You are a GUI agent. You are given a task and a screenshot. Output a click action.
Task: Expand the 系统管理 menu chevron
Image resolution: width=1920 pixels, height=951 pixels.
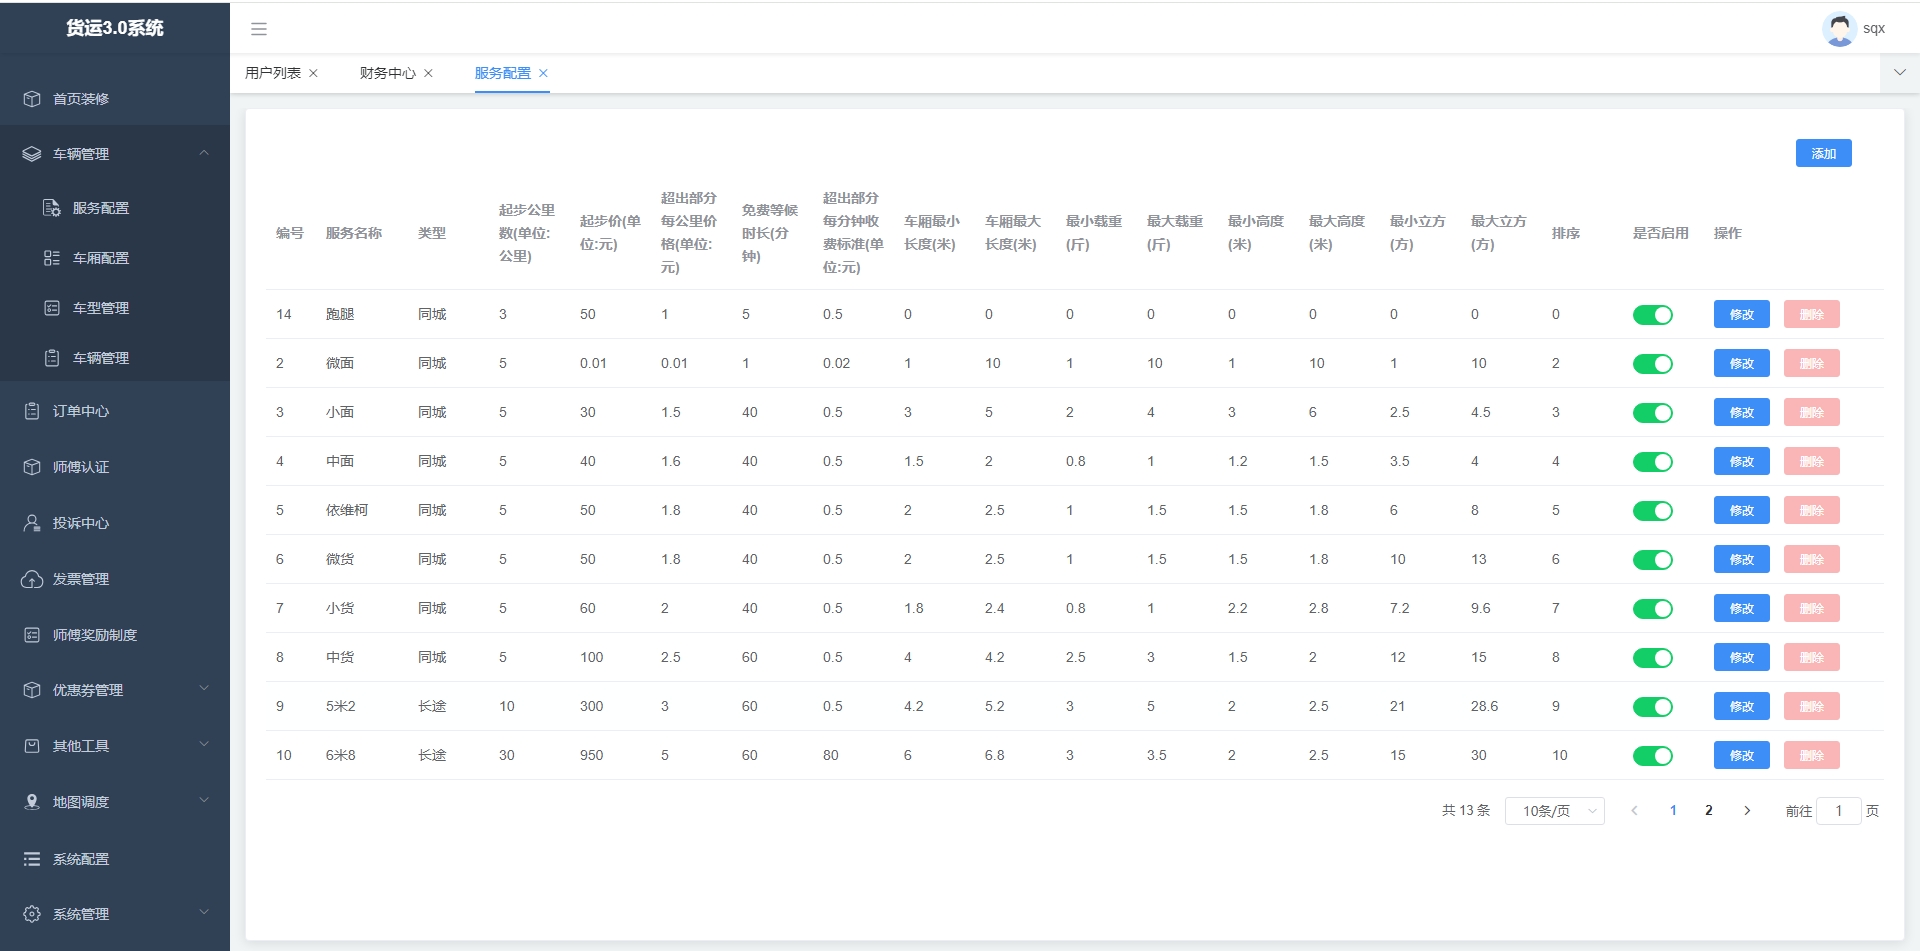(x=204, y=913)
